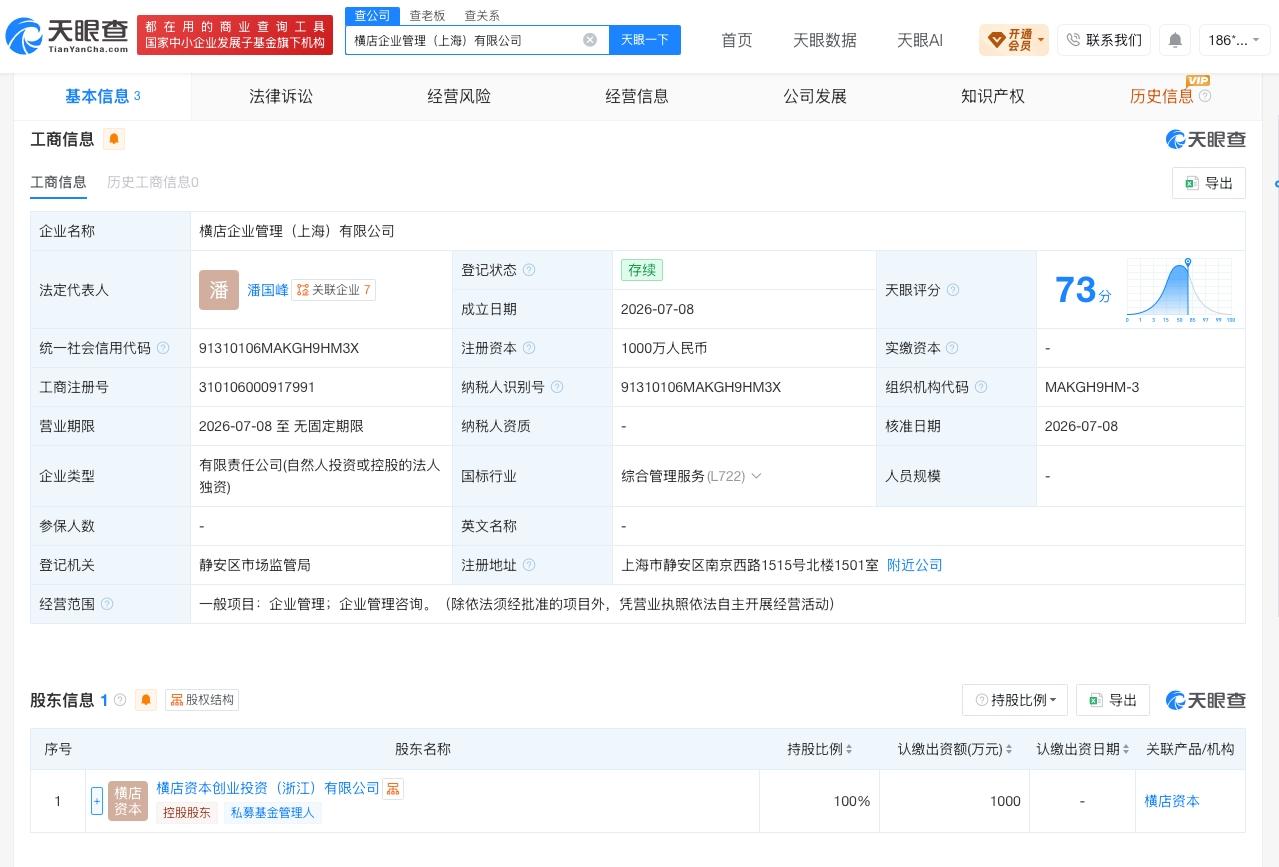Clear the search box text
This screenshot has height=867, width=1279.
pyautogui.click(x=590, y=40)
